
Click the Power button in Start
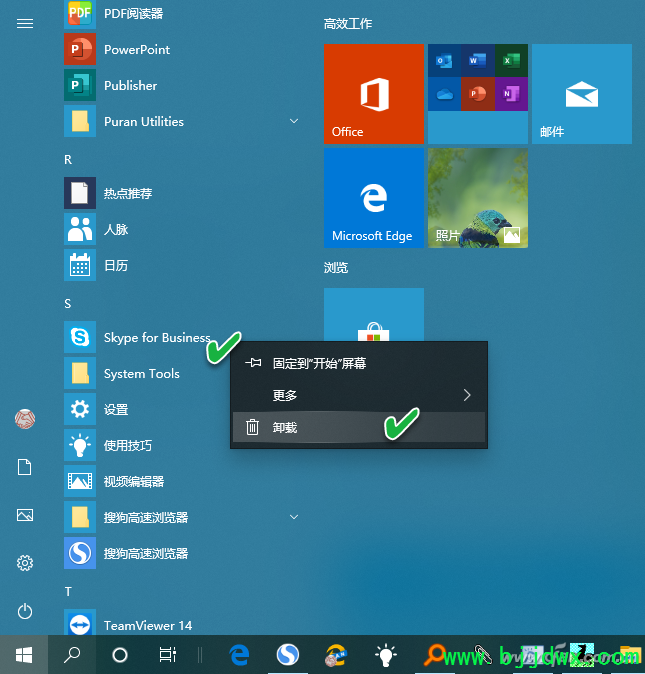(x=24, y=611)
